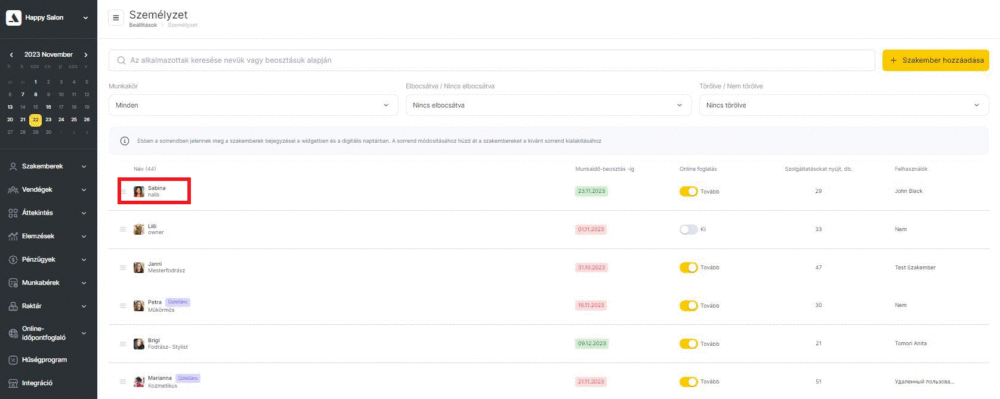The image size is (1000, 399).
Task: Open Beállítások breadcrumb link
Action: pos(143,25)
